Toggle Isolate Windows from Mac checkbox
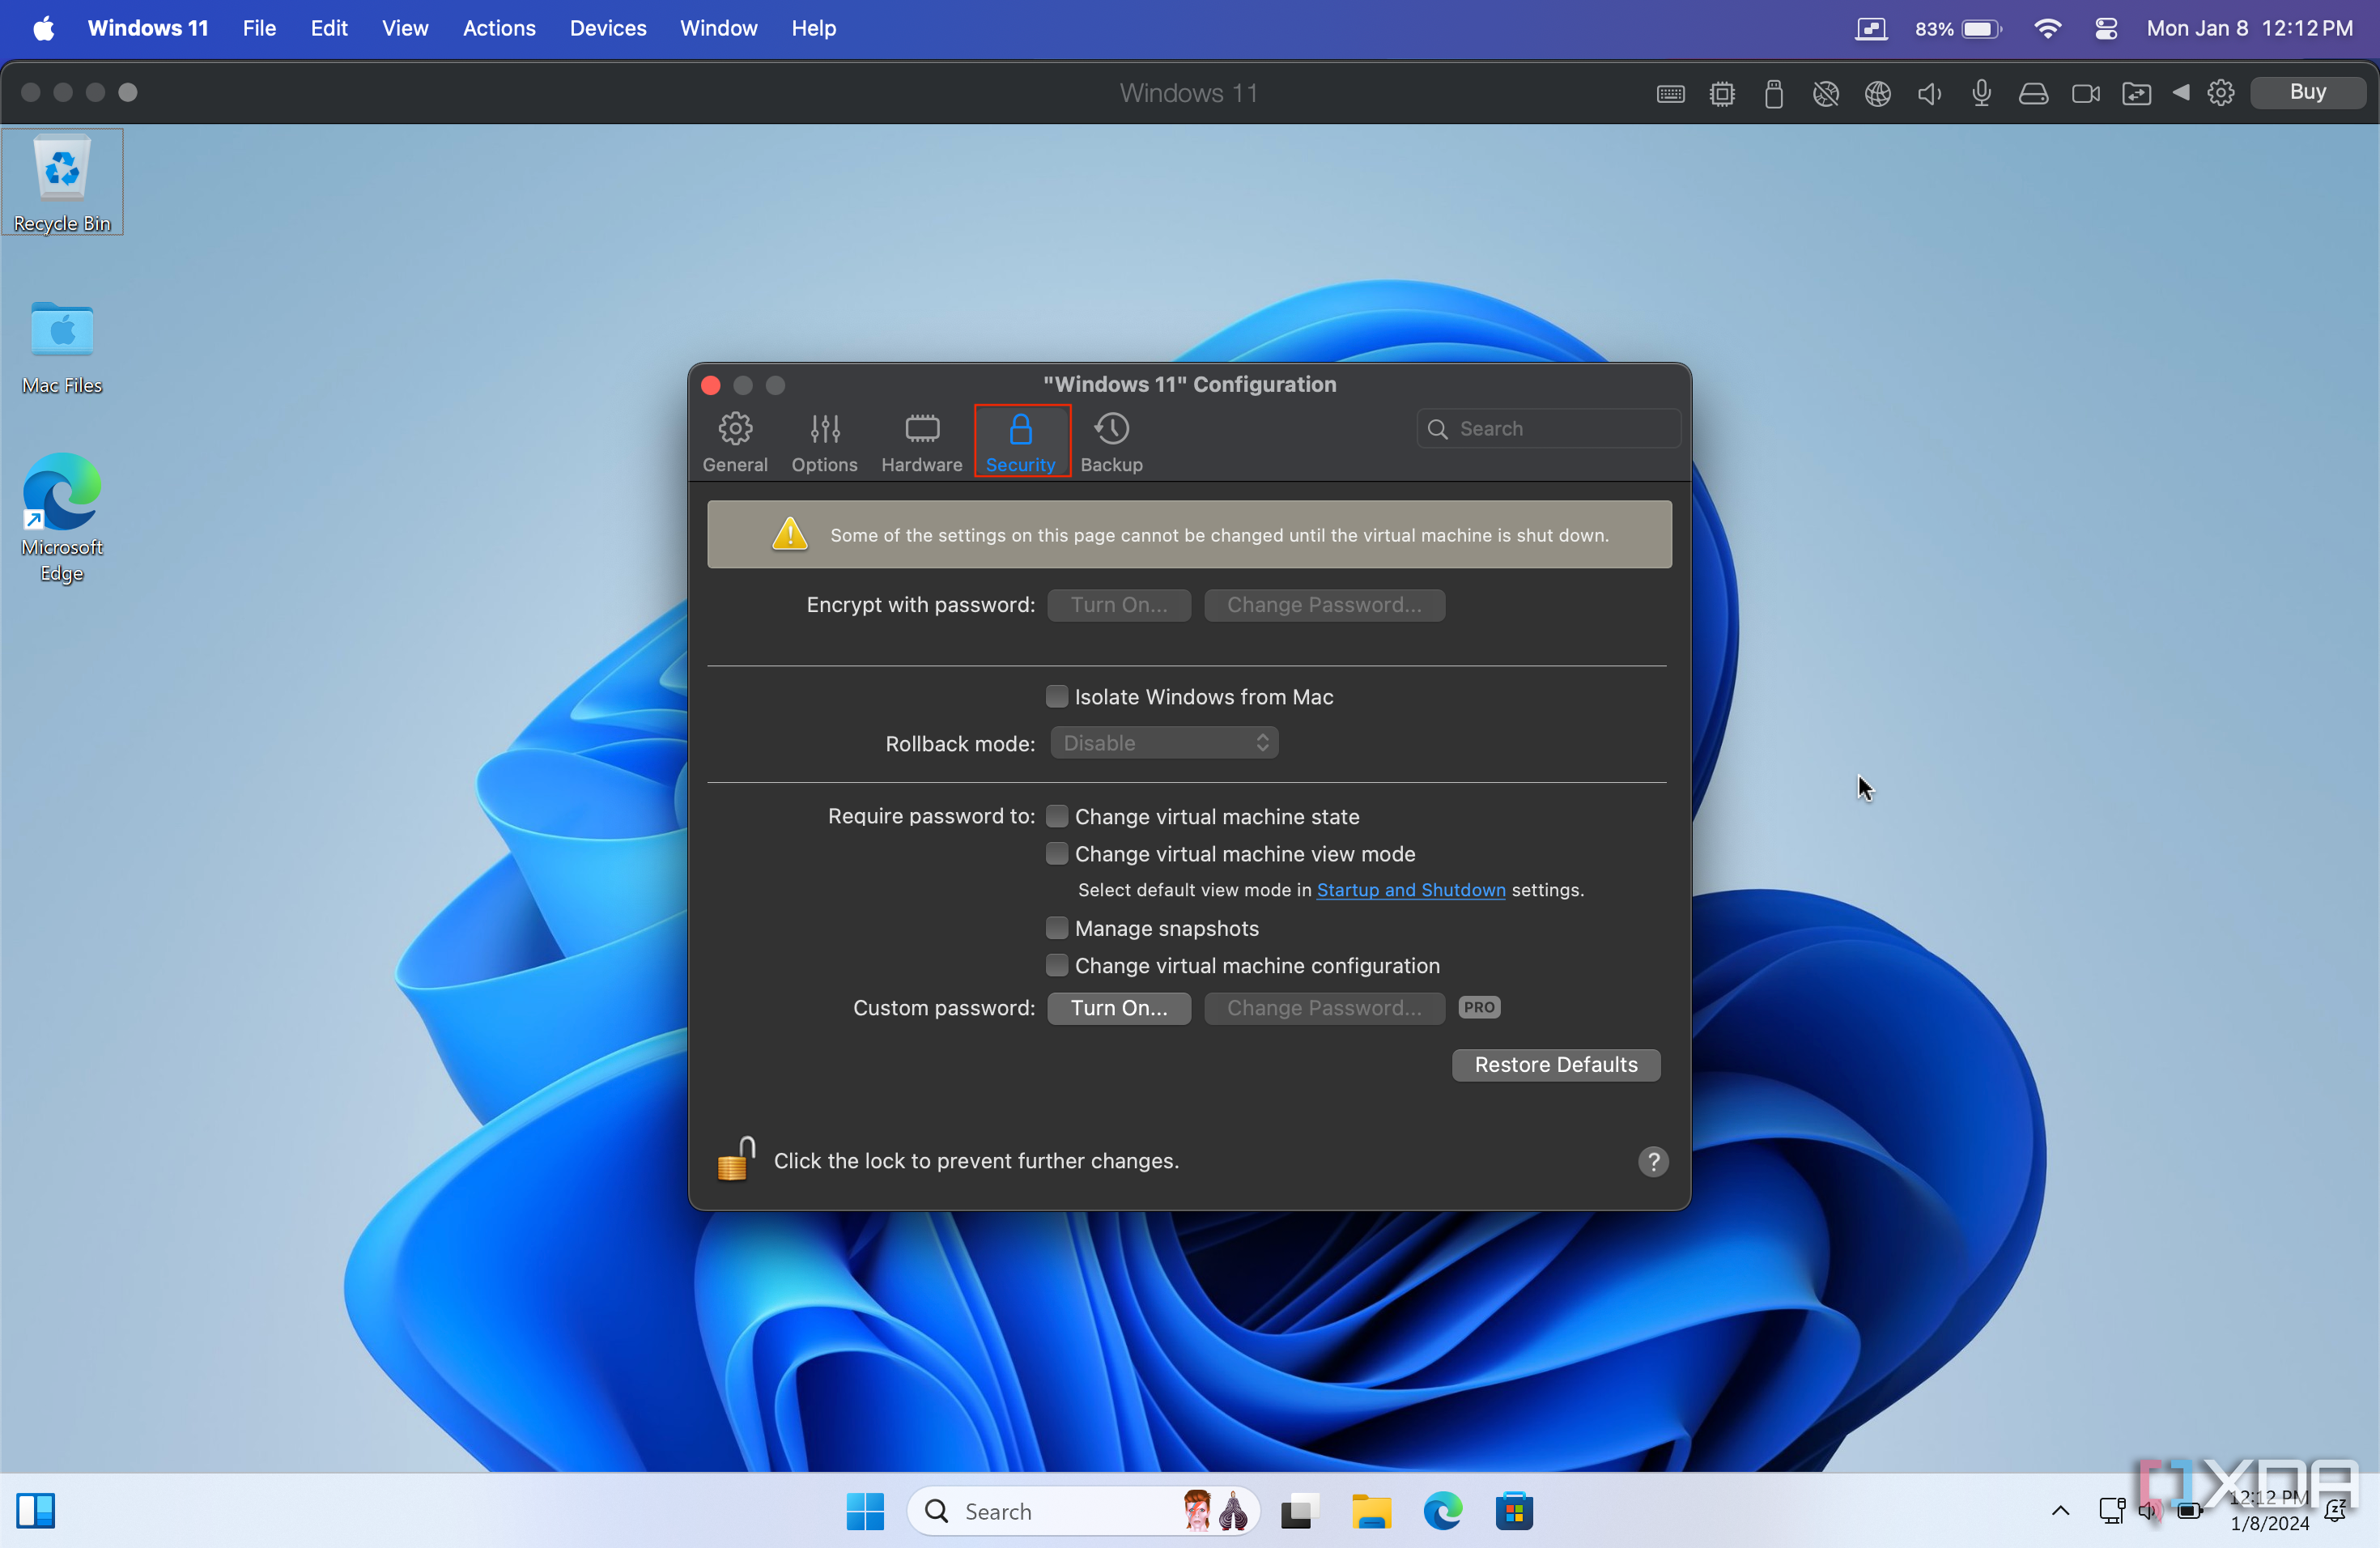The image size is (2380, 1548). (x=1056, y=696)
